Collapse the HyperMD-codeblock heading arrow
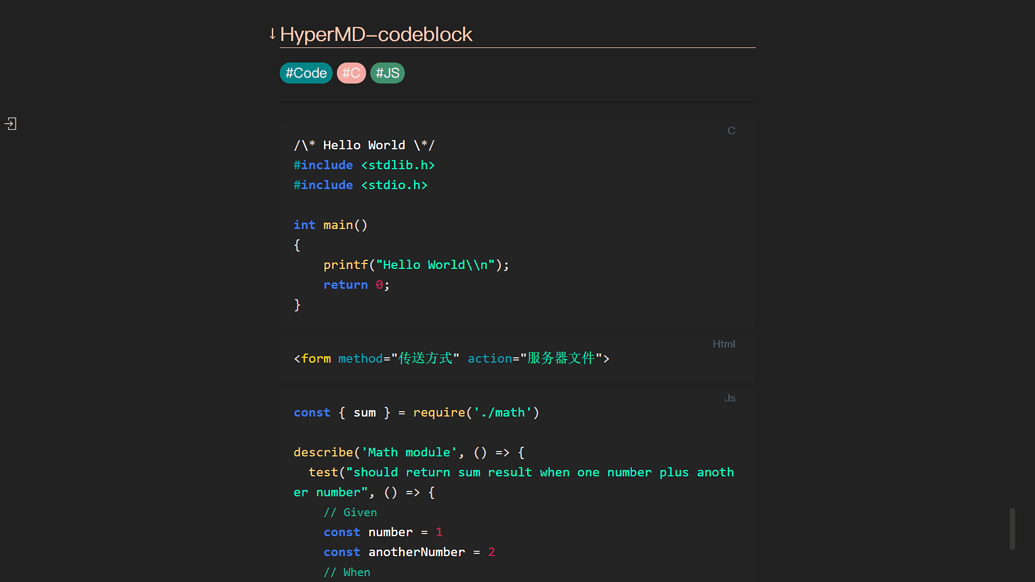 272,34
